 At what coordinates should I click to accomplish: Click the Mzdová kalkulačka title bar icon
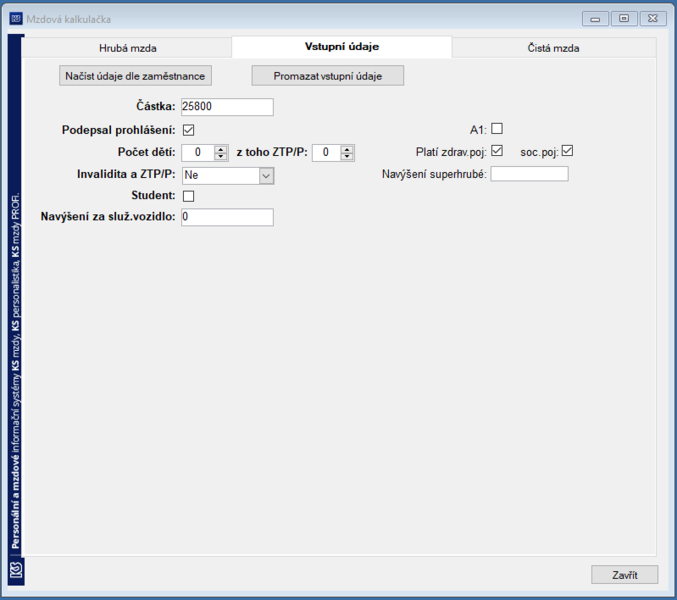click(16, 19)
